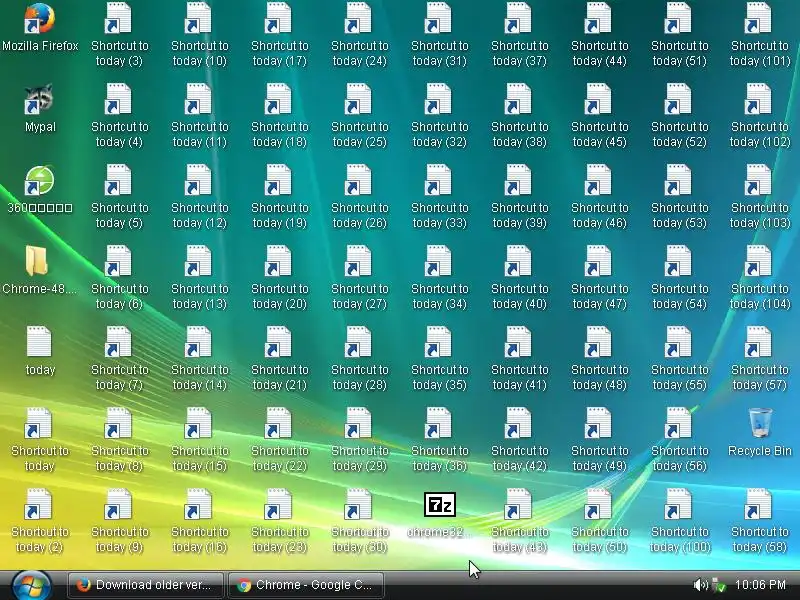The height and width of the screenshot is (600, 800).
Task: Select the chrome32 7z archive icon
Action: tap(440, 514)
